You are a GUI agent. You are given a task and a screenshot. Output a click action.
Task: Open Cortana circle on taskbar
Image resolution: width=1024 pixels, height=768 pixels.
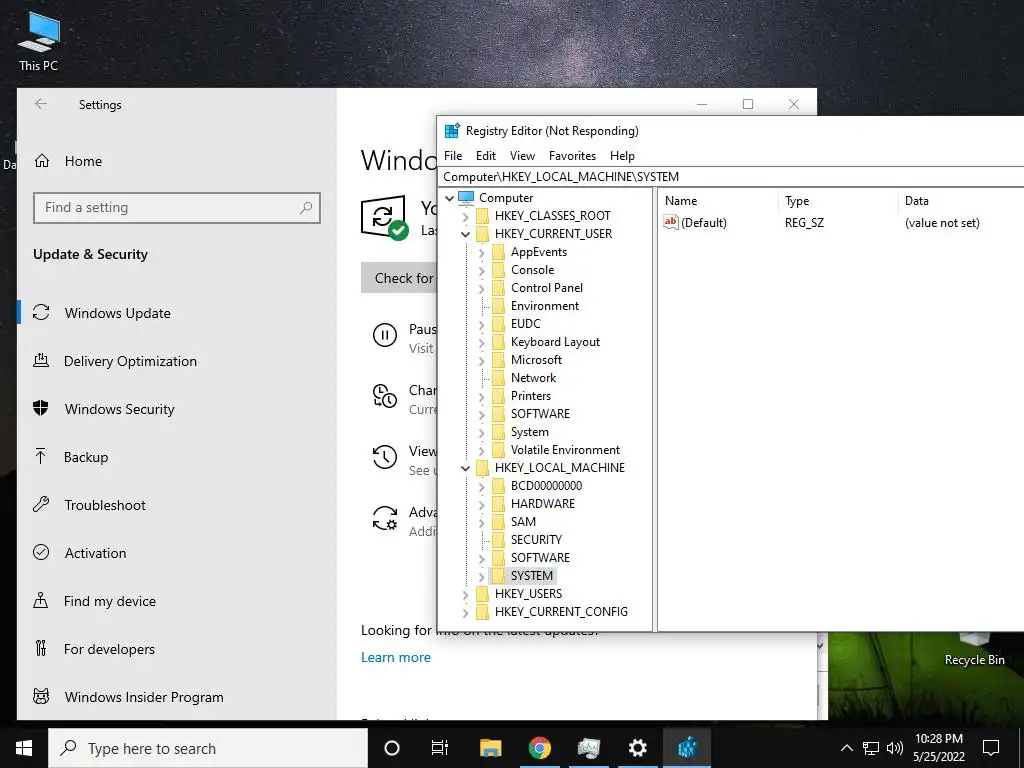tap(392, 748)
